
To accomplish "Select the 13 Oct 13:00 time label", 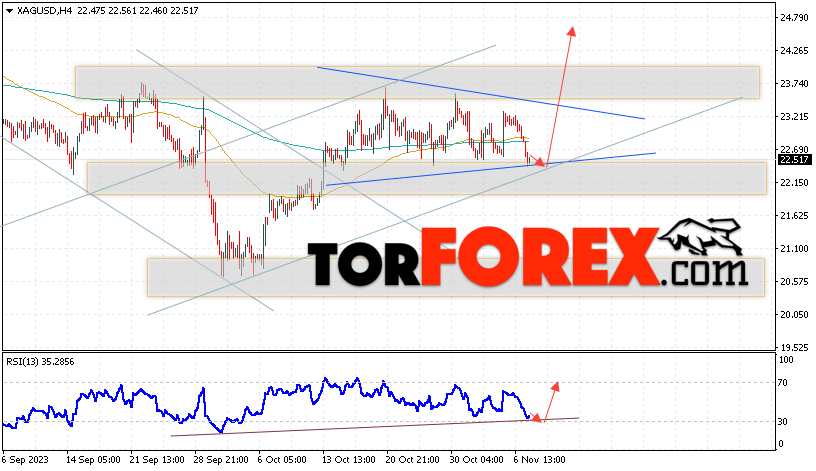I will tap(348, 460).
